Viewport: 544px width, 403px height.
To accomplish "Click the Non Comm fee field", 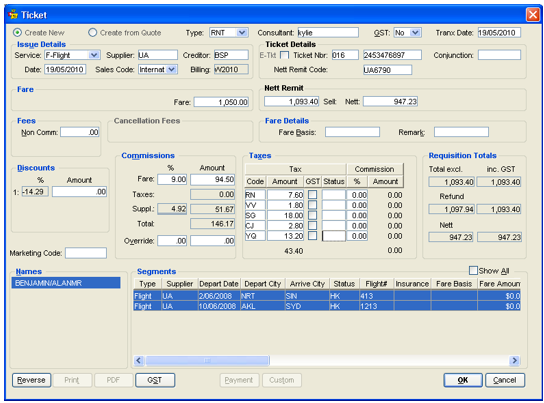I will click(79, 132).
